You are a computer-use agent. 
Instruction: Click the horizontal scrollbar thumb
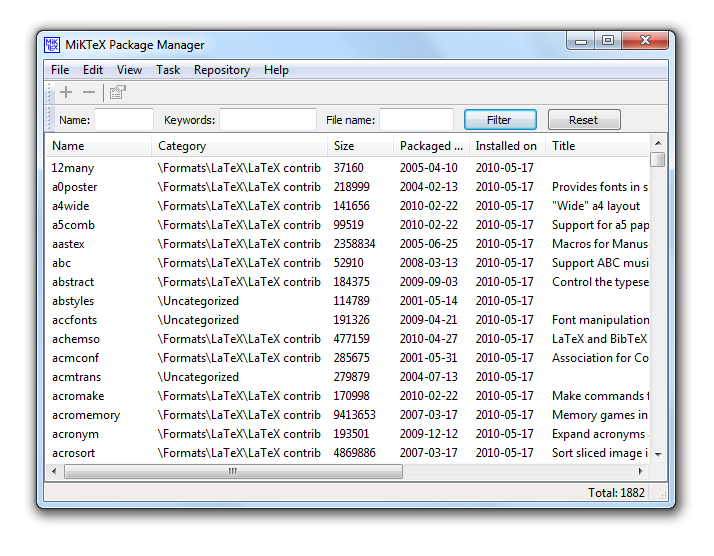coord(233,471)
